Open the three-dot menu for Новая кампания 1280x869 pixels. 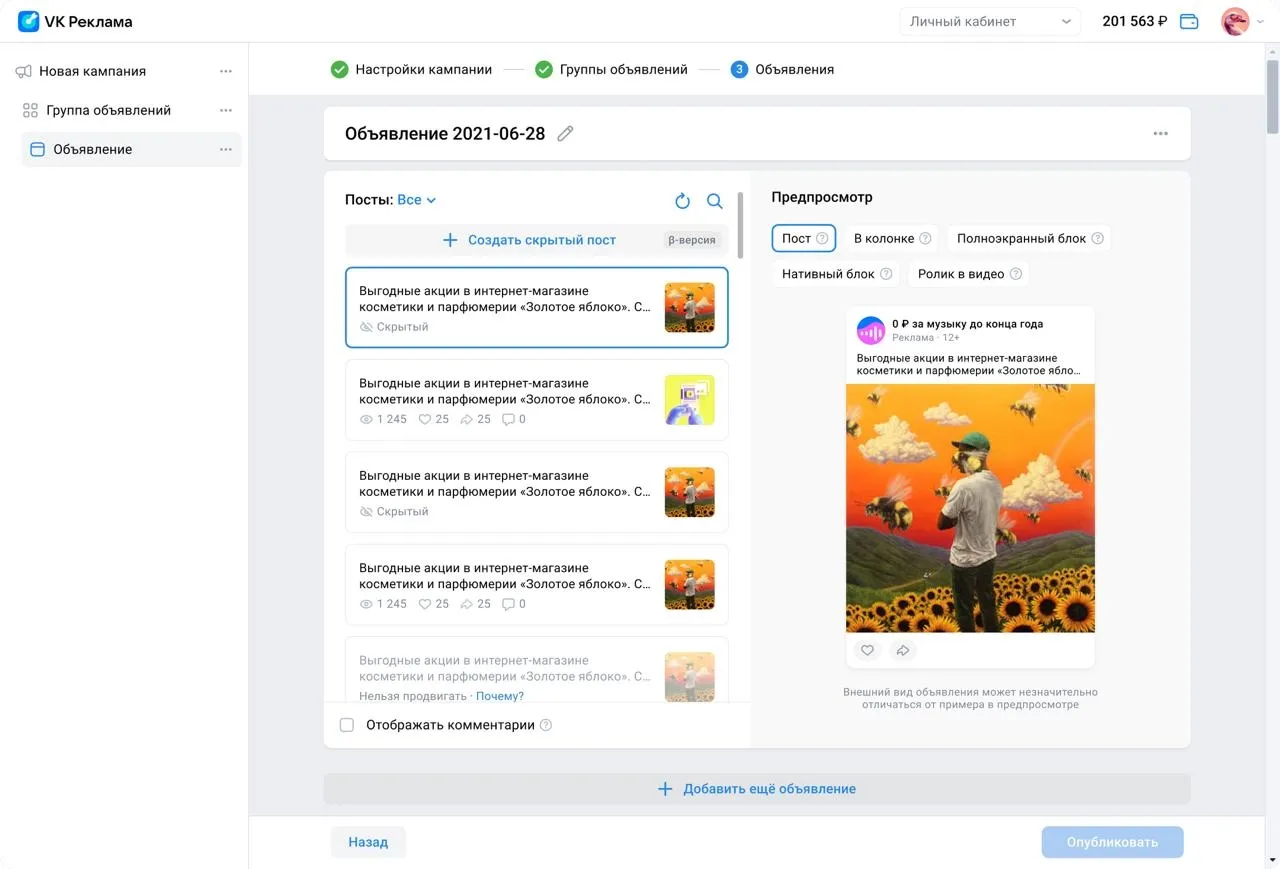tap(226, 72)
